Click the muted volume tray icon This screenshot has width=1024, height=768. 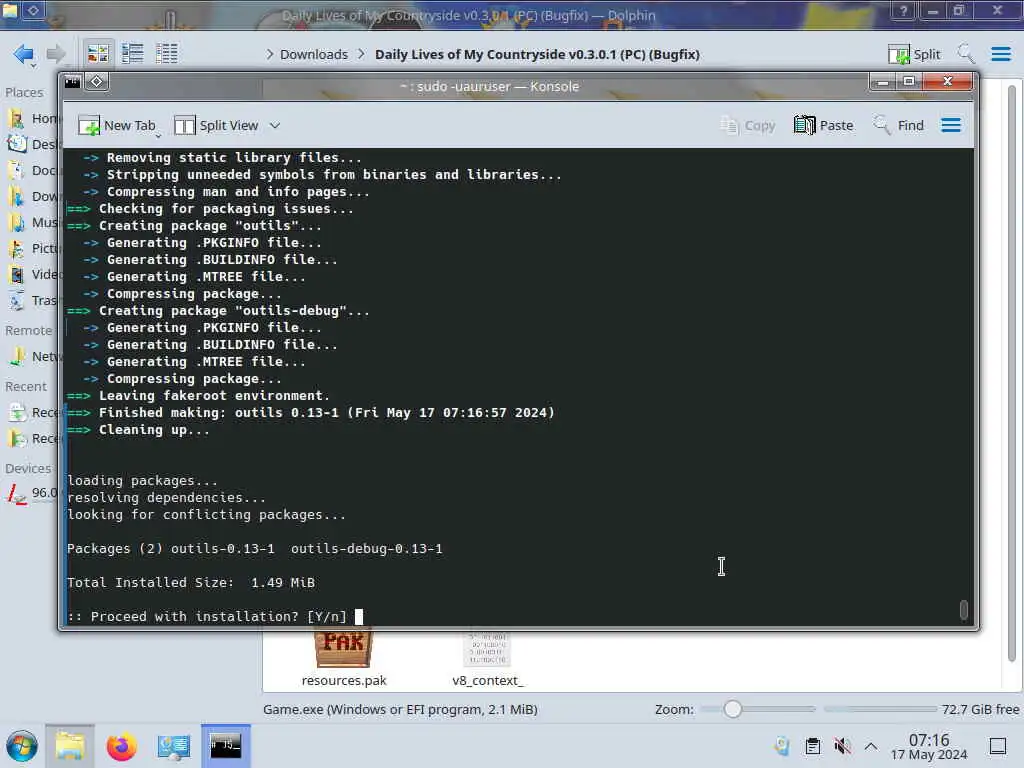tap(842, 746)
